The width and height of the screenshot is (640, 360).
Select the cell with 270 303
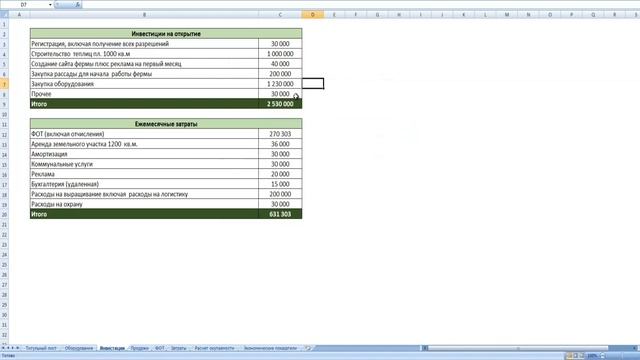click(x=280, y=134)
